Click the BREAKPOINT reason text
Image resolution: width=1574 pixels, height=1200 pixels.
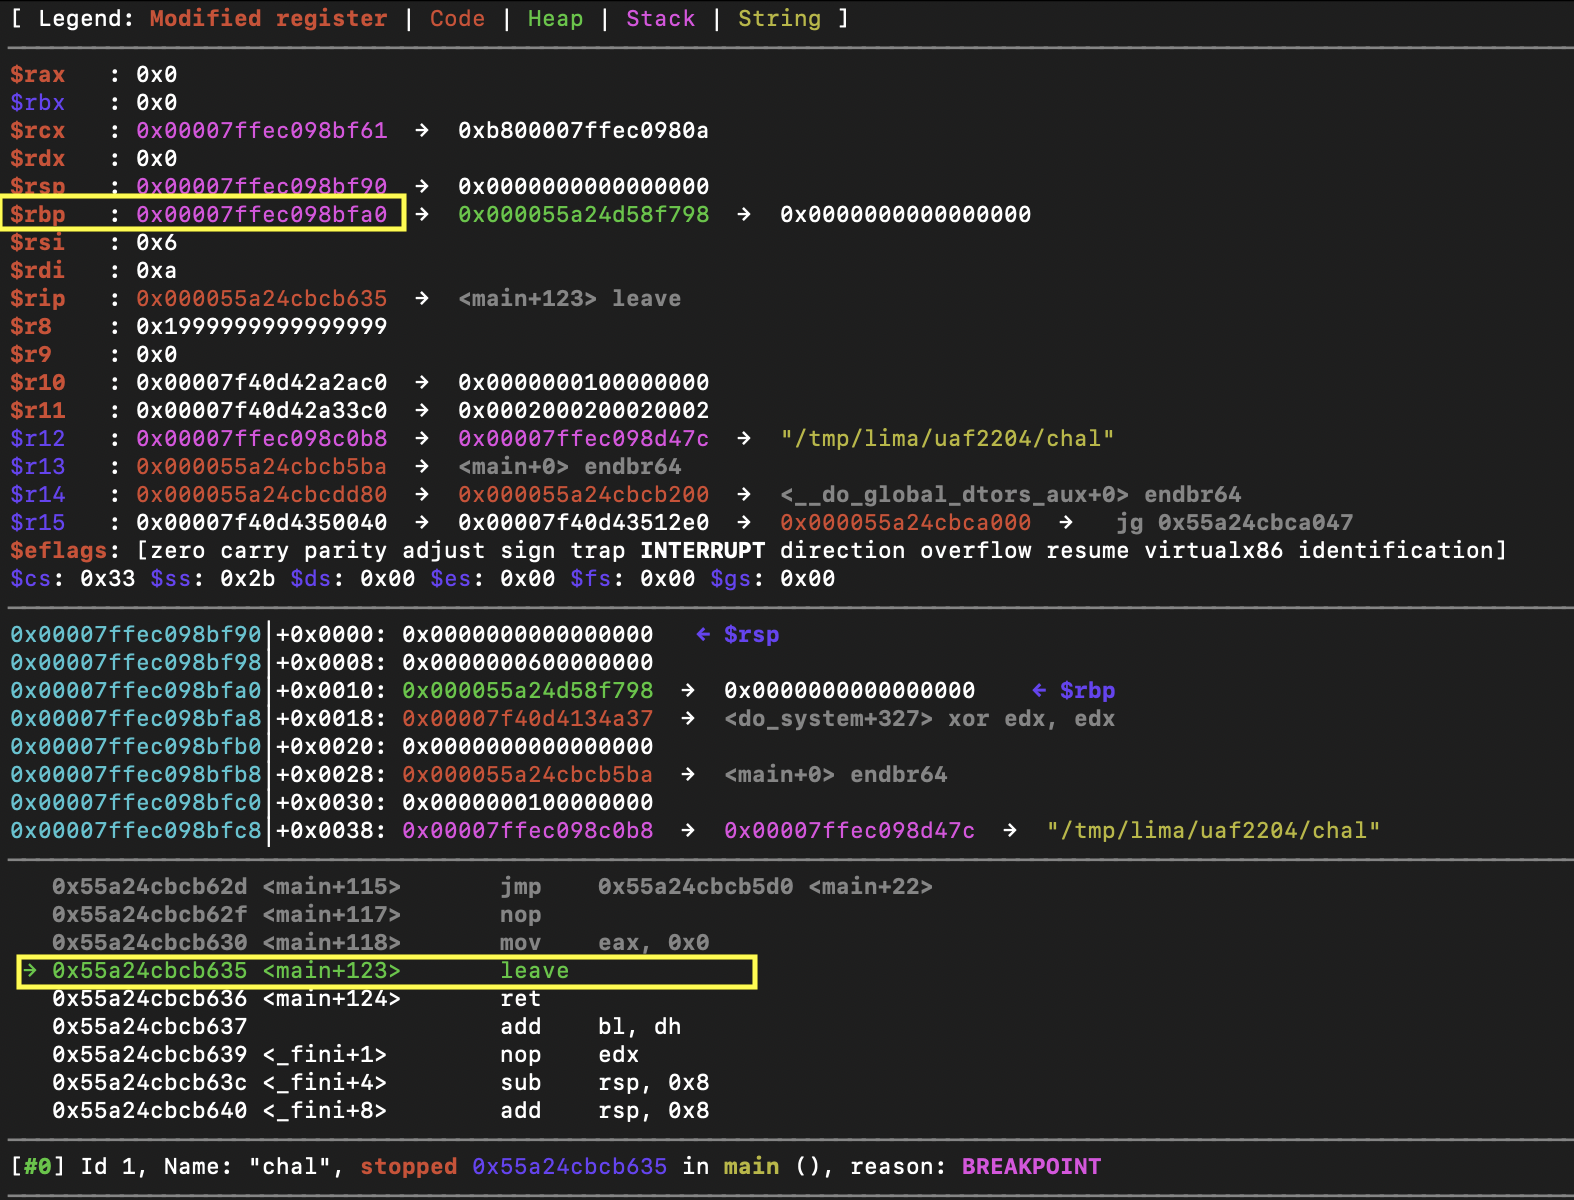point(1032,1167)
